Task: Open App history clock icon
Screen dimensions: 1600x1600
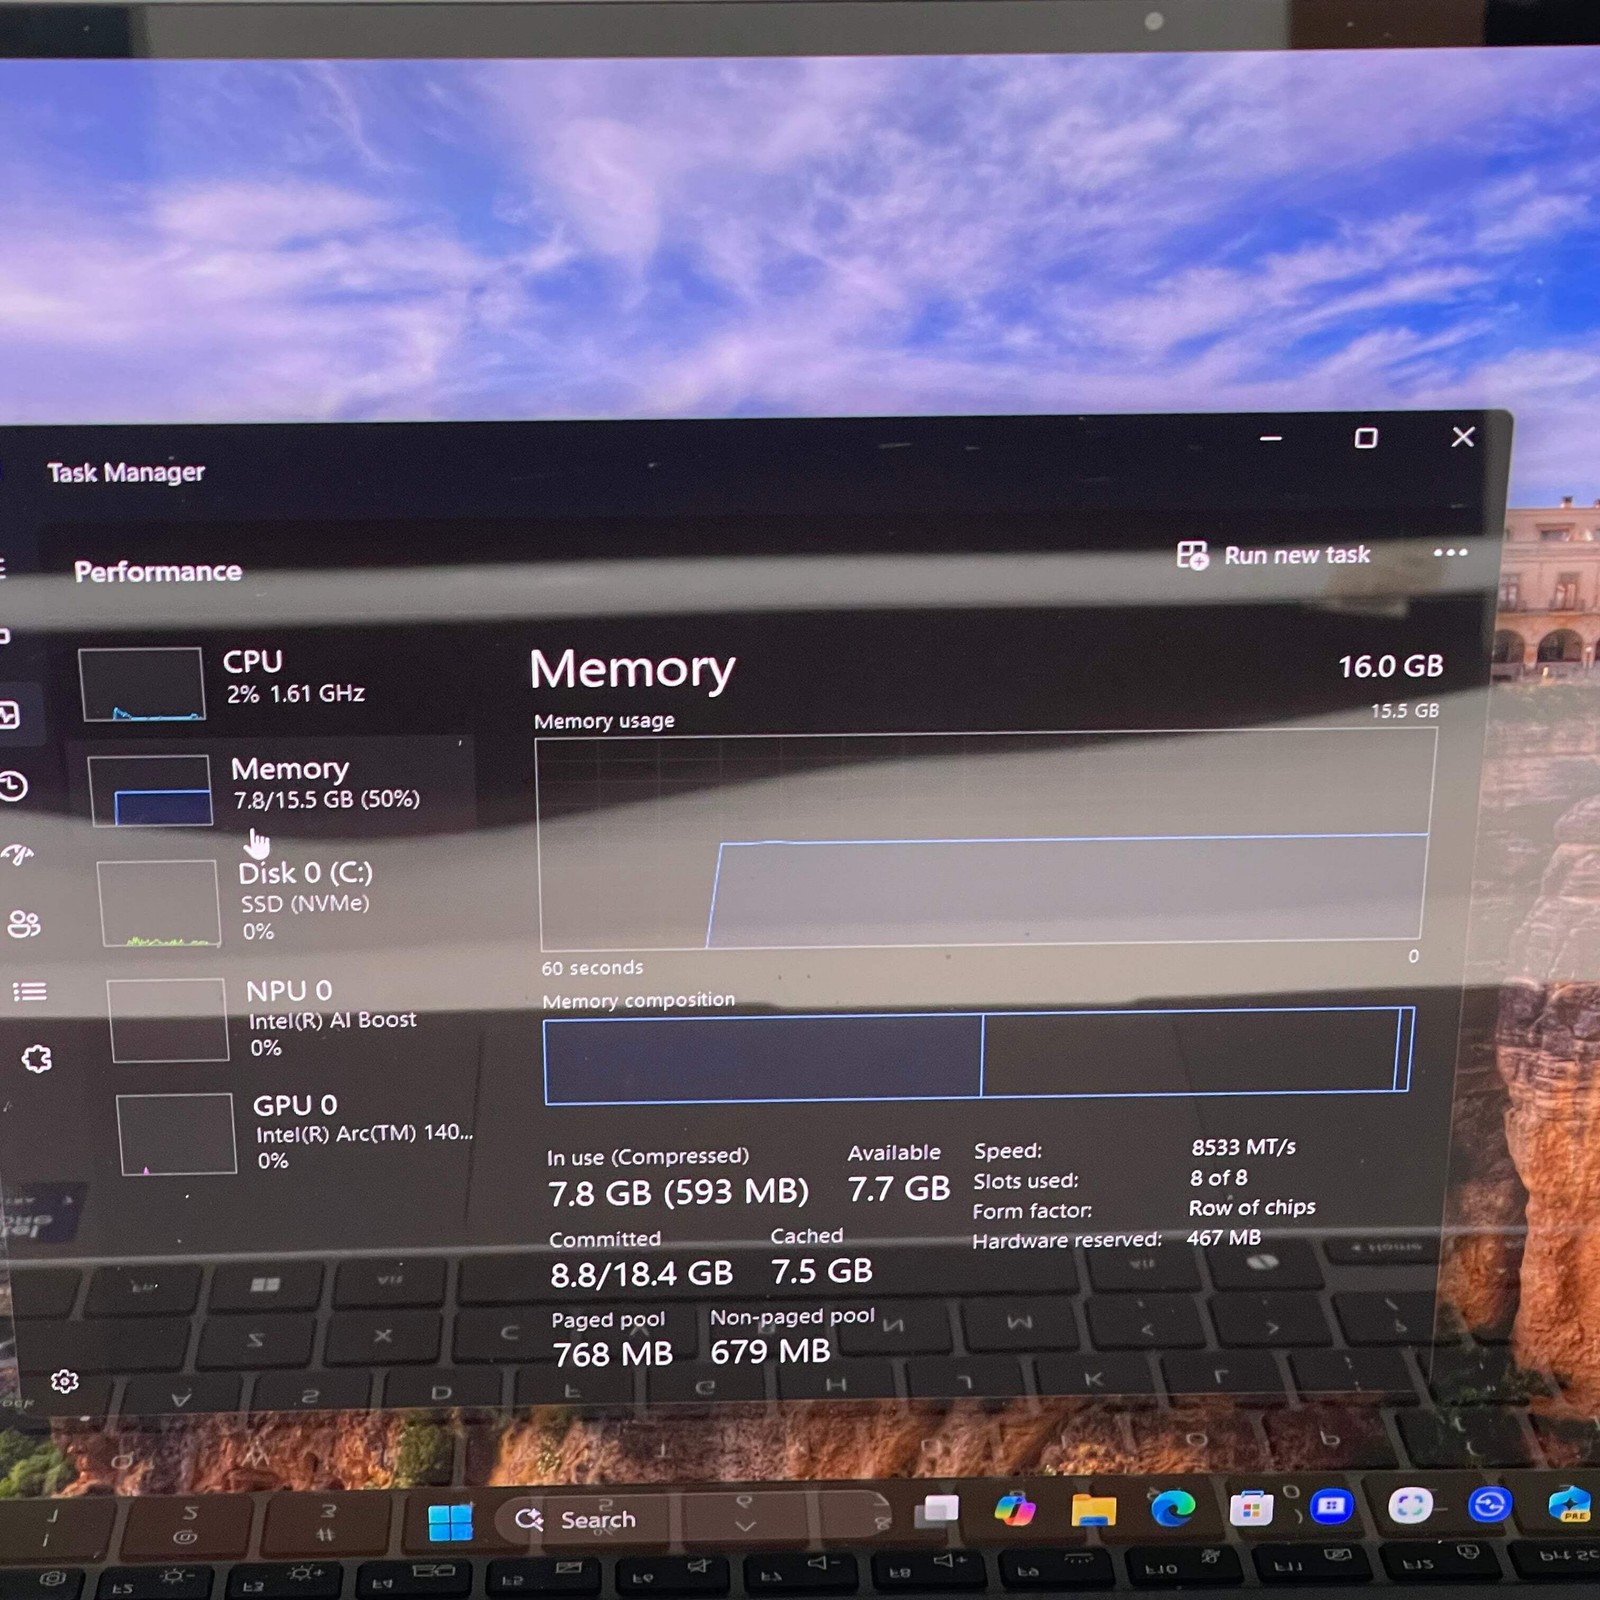Action: (x=14, y=786)
